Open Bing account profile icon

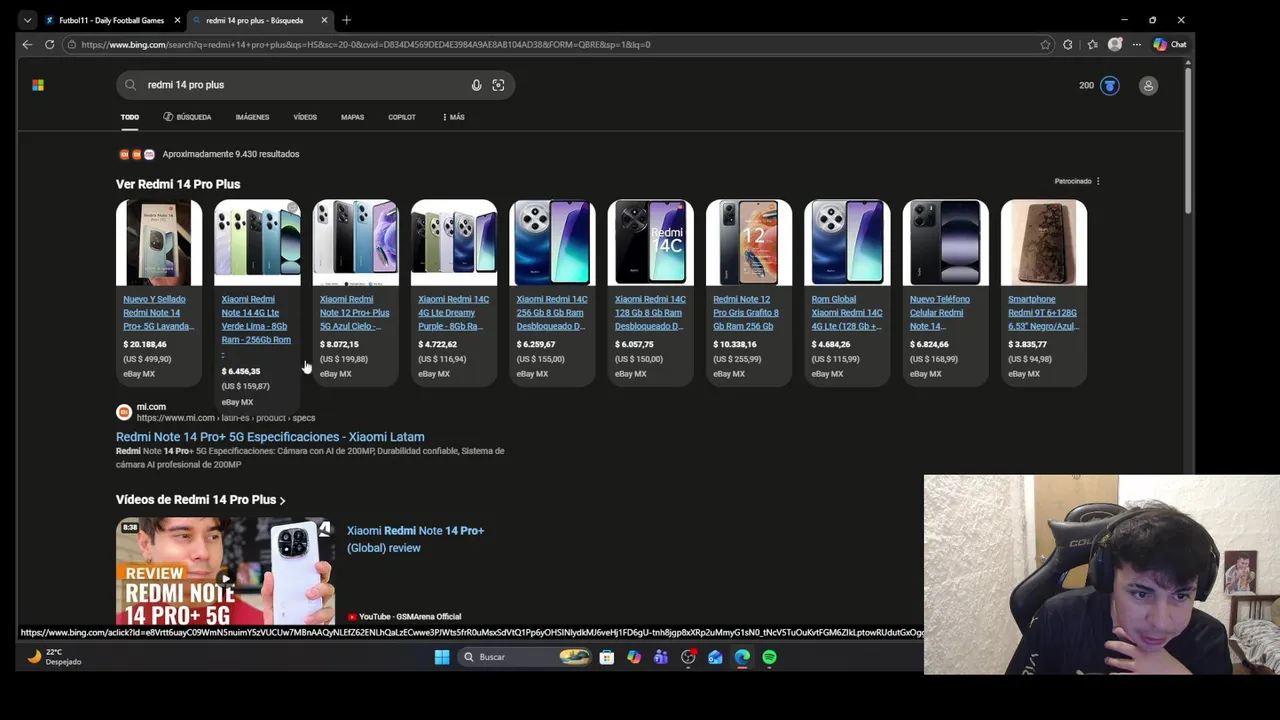click(1148, 85)
